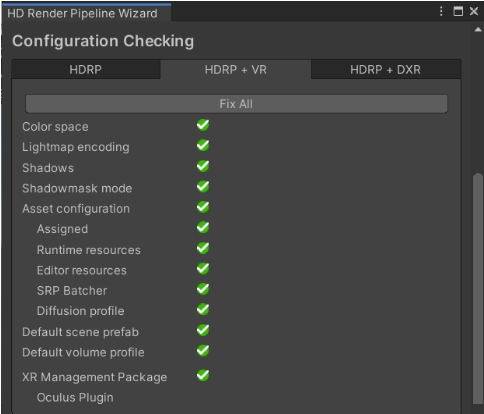The width and height of the screenshot is (484, 414).
Task: Select the HDRP + VR tab
Action: (x=236, y=70)
